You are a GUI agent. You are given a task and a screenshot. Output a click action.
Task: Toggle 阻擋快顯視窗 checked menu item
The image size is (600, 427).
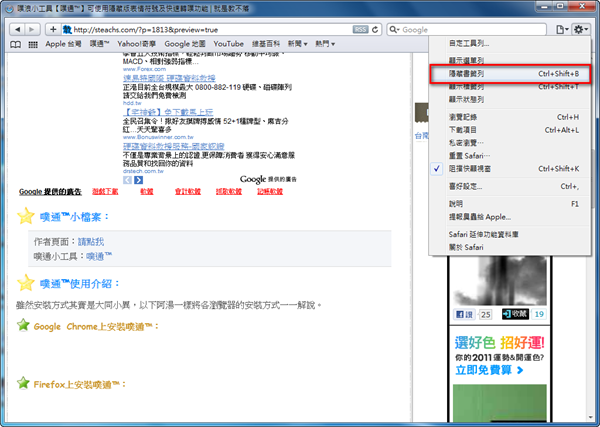[x=510, y=169]
